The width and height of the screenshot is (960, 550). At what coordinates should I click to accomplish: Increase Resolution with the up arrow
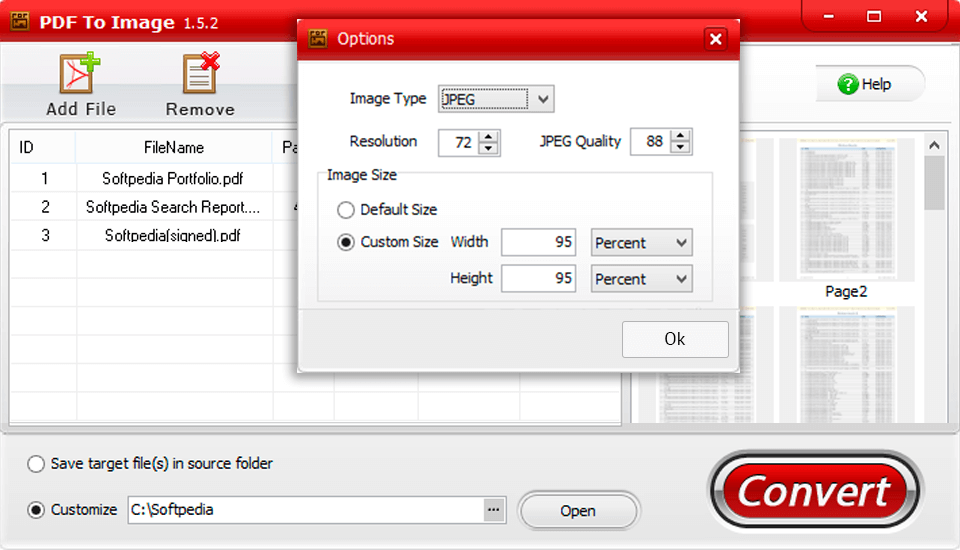489,136
